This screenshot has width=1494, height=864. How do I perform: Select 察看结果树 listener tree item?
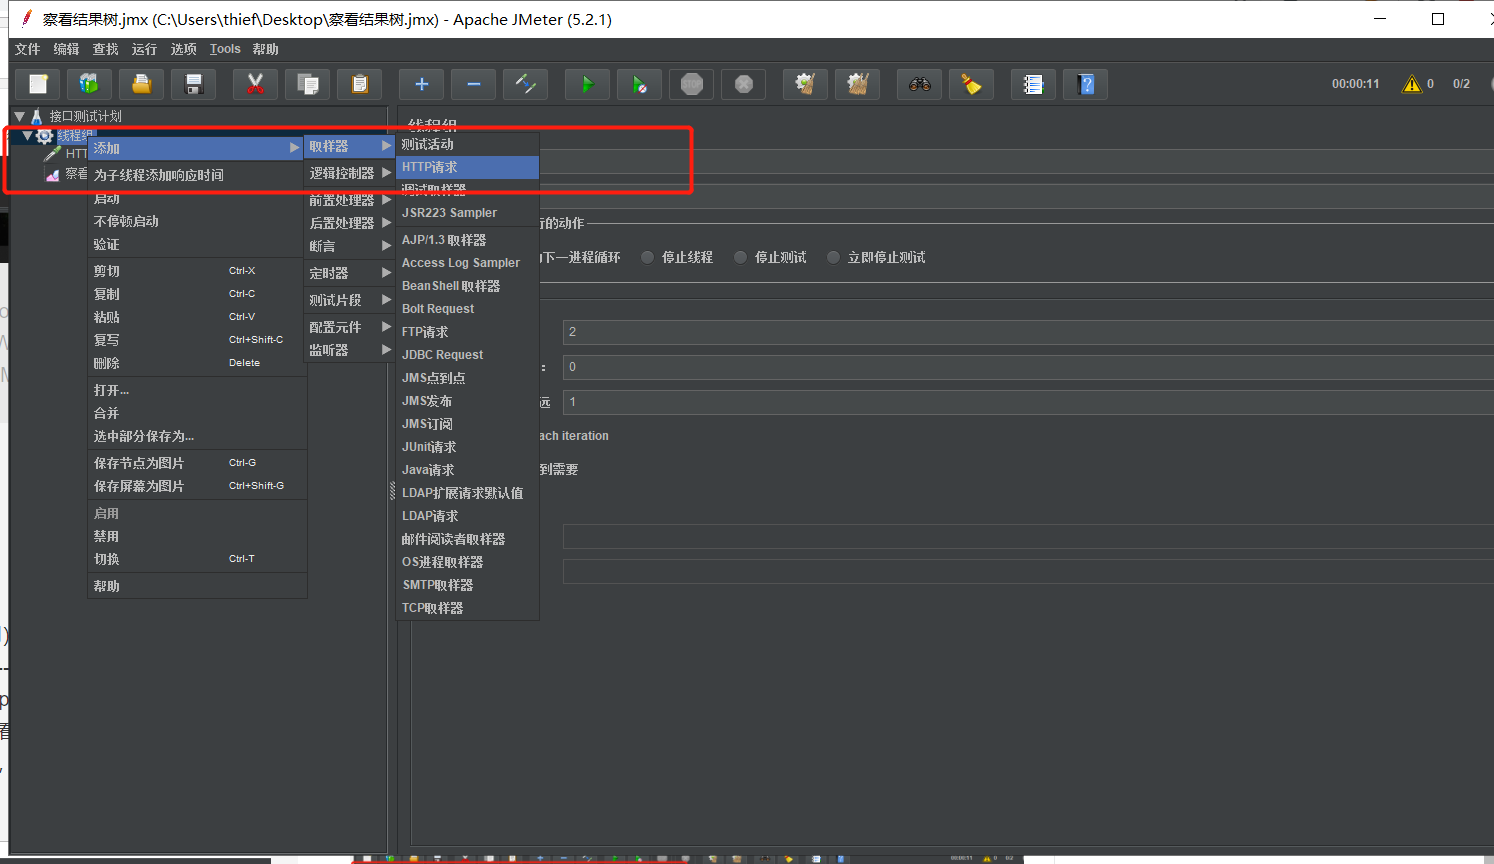[x=67, y=174]
